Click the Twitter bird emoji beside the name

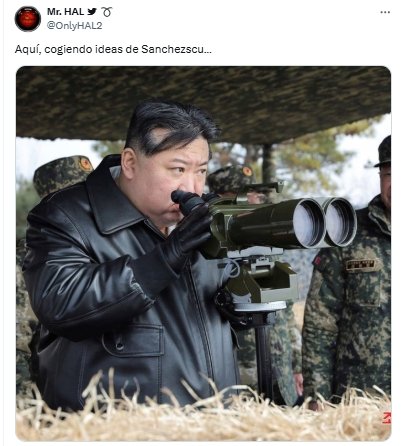[92, 12]
